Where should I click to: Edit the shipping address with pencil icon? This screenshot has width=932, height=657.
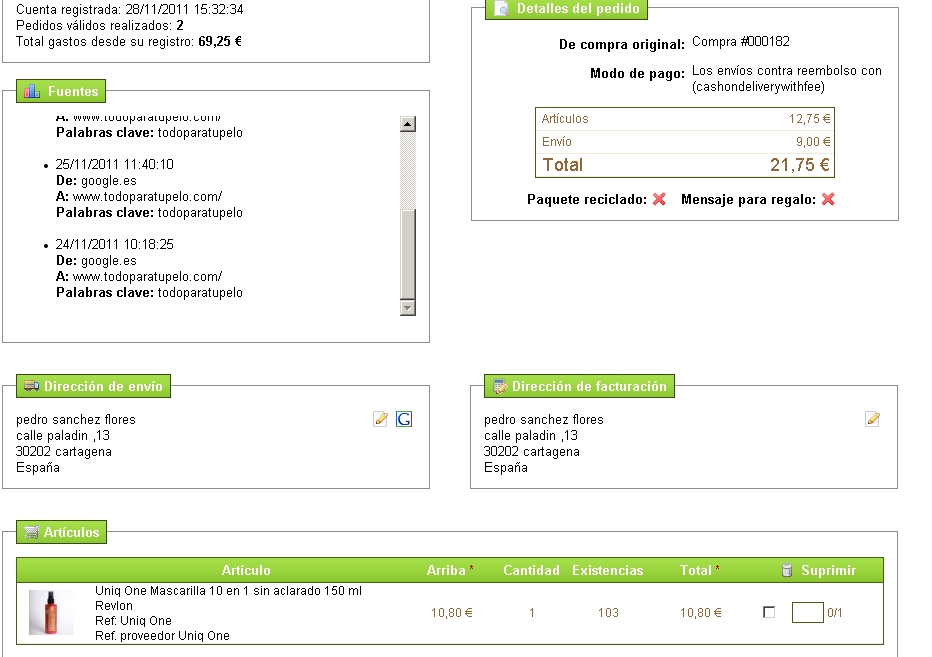pyautogui.click(x=380, y=419)
